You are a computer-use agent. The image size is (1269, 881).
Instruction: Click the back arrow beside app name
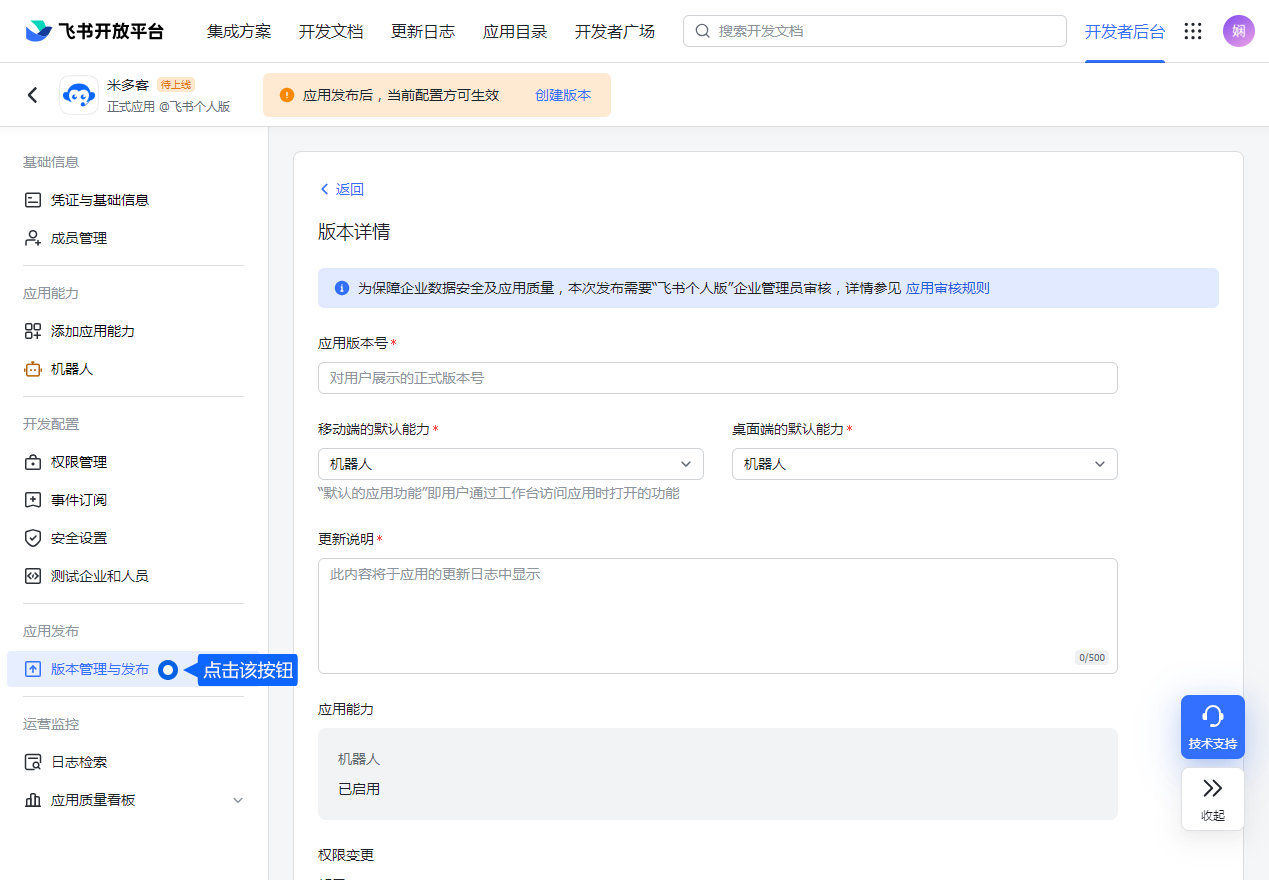33,95
